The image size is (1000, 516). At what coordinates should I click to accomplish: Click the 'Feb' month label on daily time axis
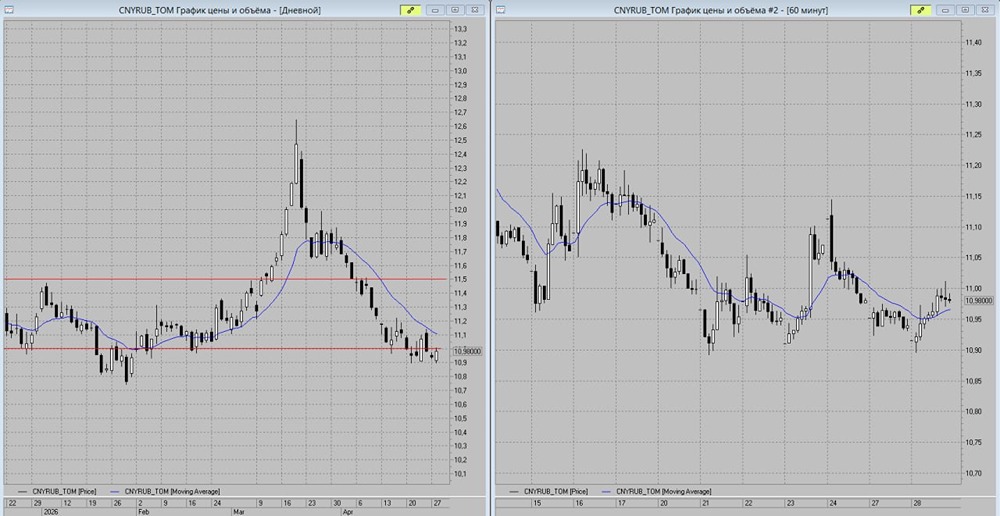[x=143, y=511]
